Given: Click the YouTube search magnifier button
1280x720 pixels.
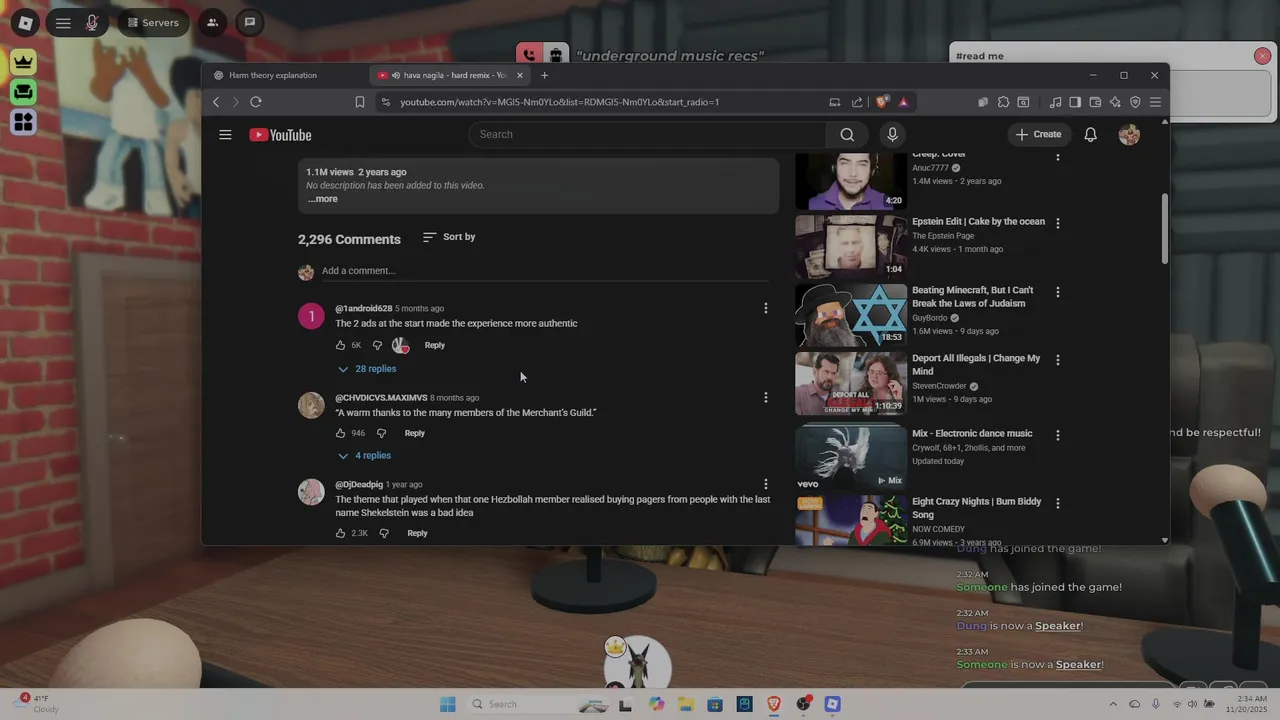Looking at the screenshot, I should click(x=847, y=135).
